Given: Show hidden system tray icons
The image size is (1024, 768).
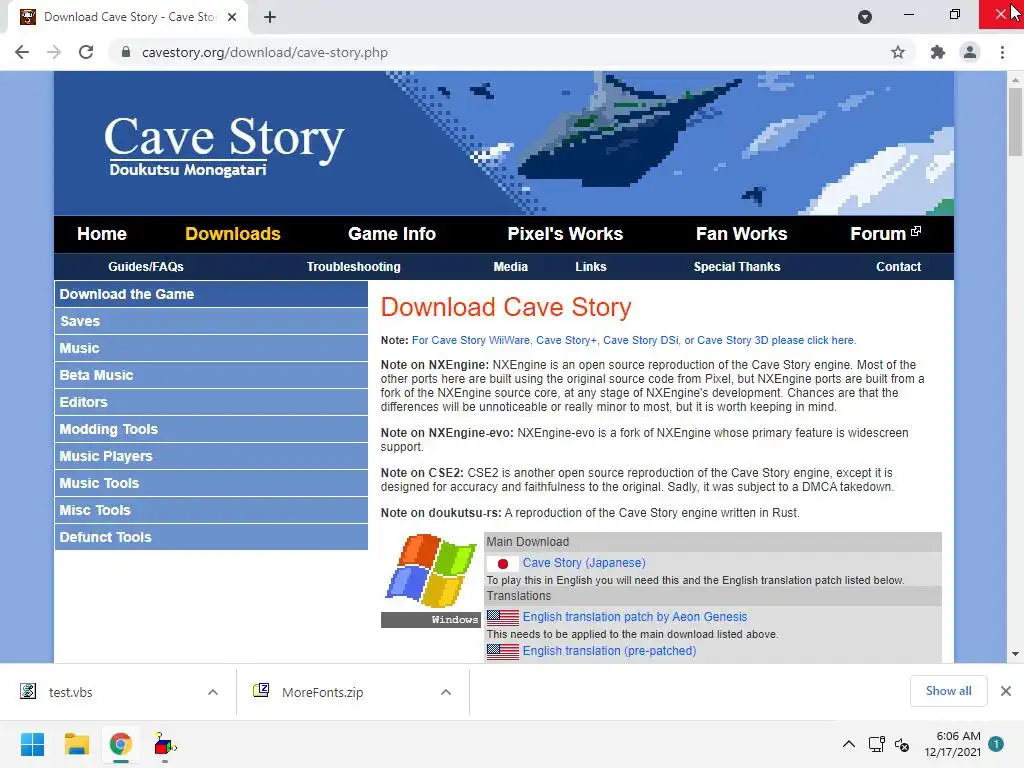Looking at the screenshot, I should point(848,744).
